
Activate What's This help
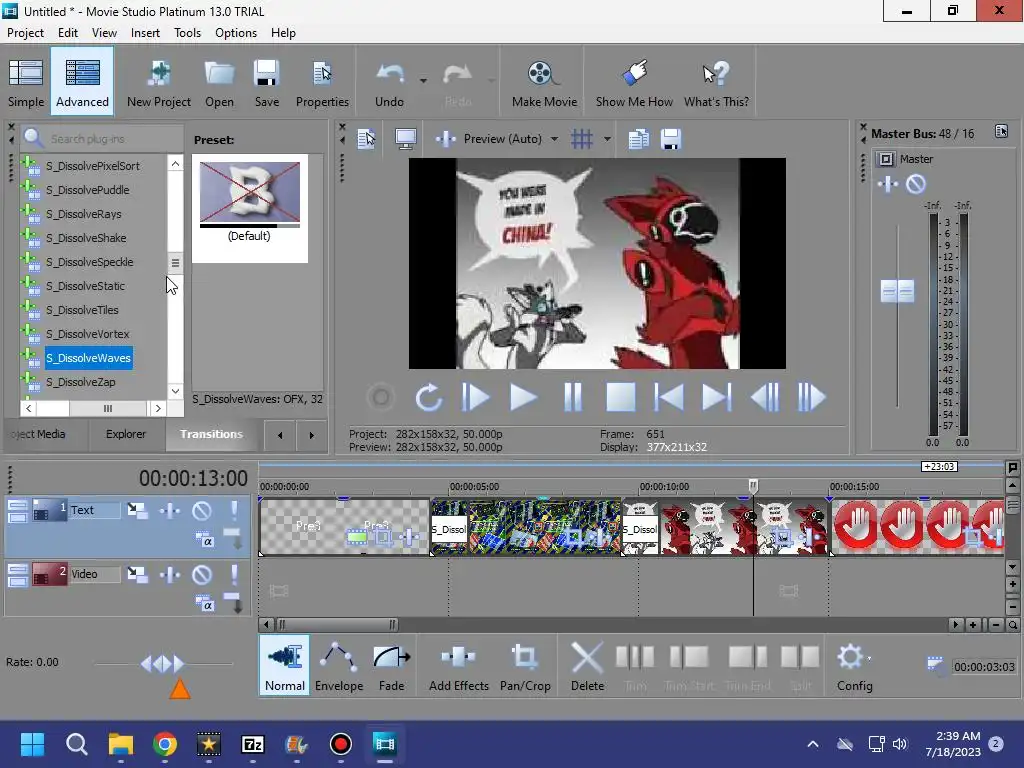point(716,82)
